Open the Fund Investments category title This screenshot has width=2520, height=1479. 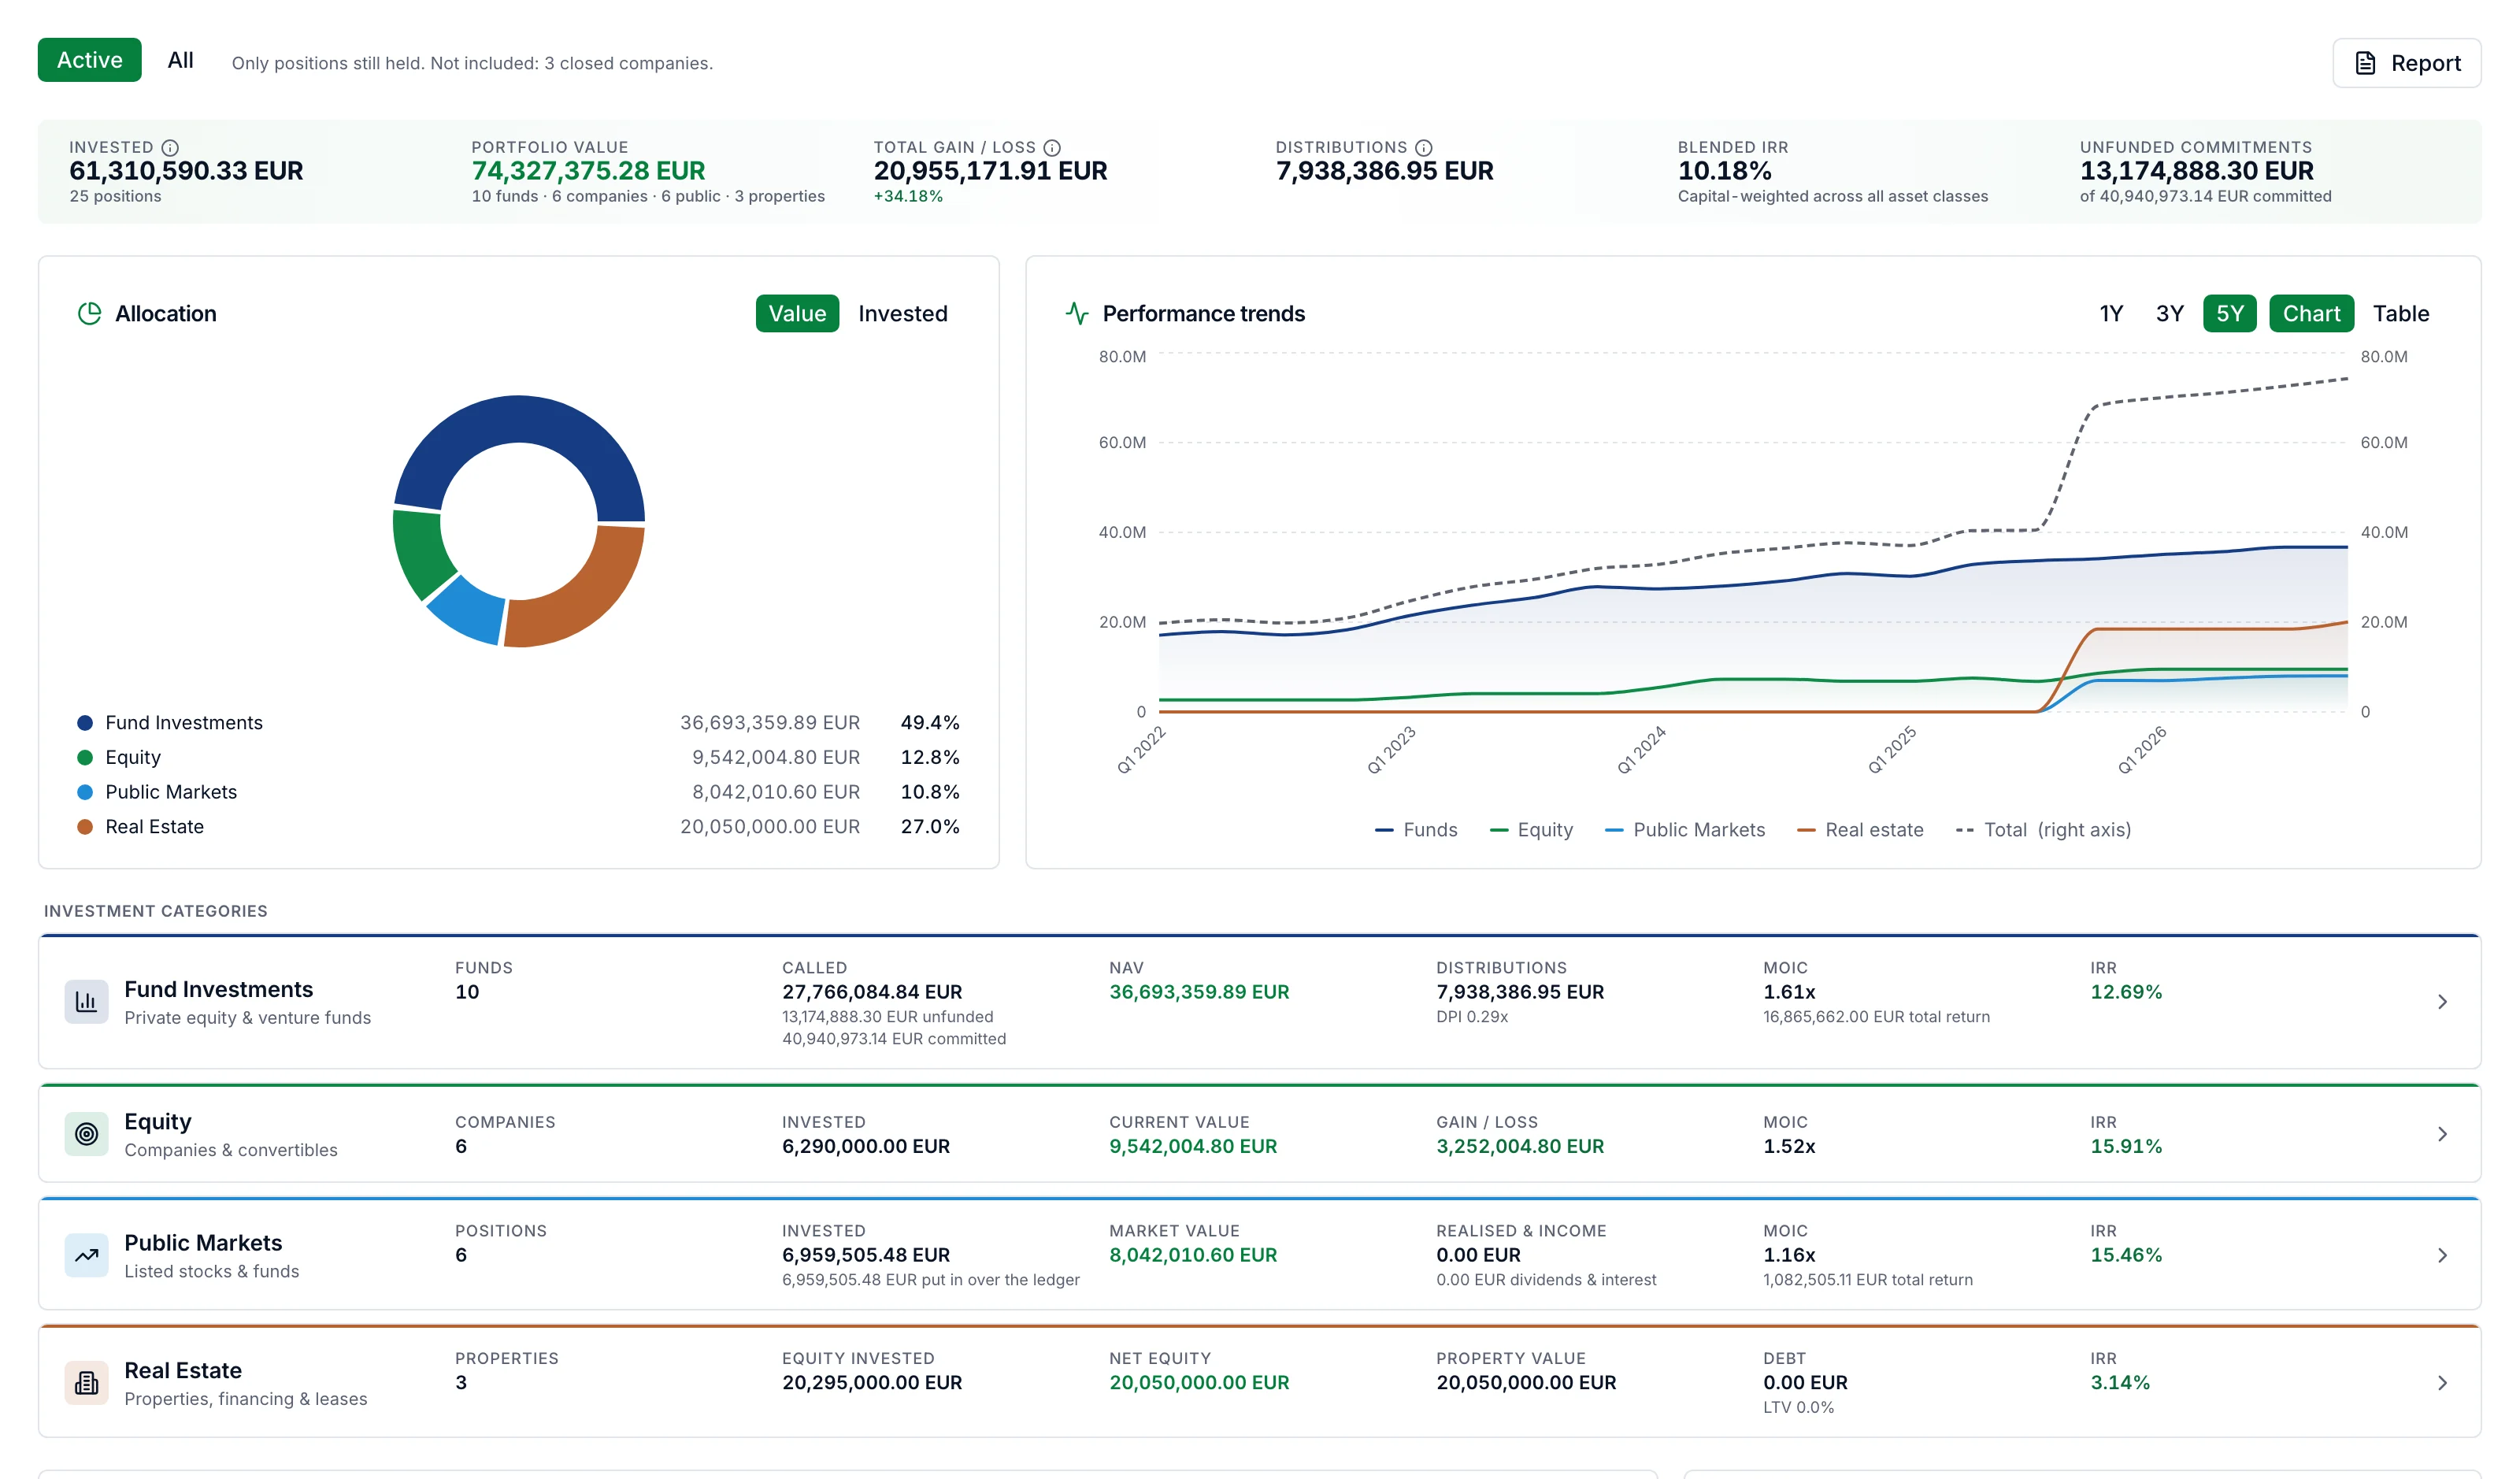coord(218,989)
